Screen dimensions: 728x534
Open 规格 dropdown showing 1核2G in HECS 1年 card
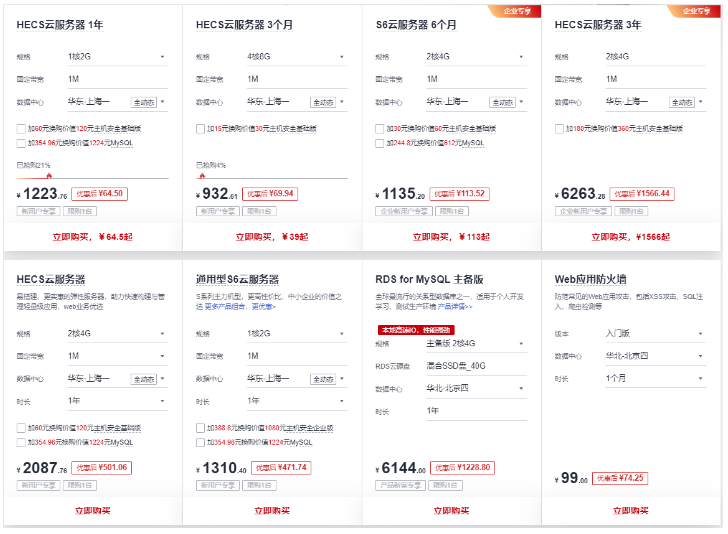coord(118,57)
